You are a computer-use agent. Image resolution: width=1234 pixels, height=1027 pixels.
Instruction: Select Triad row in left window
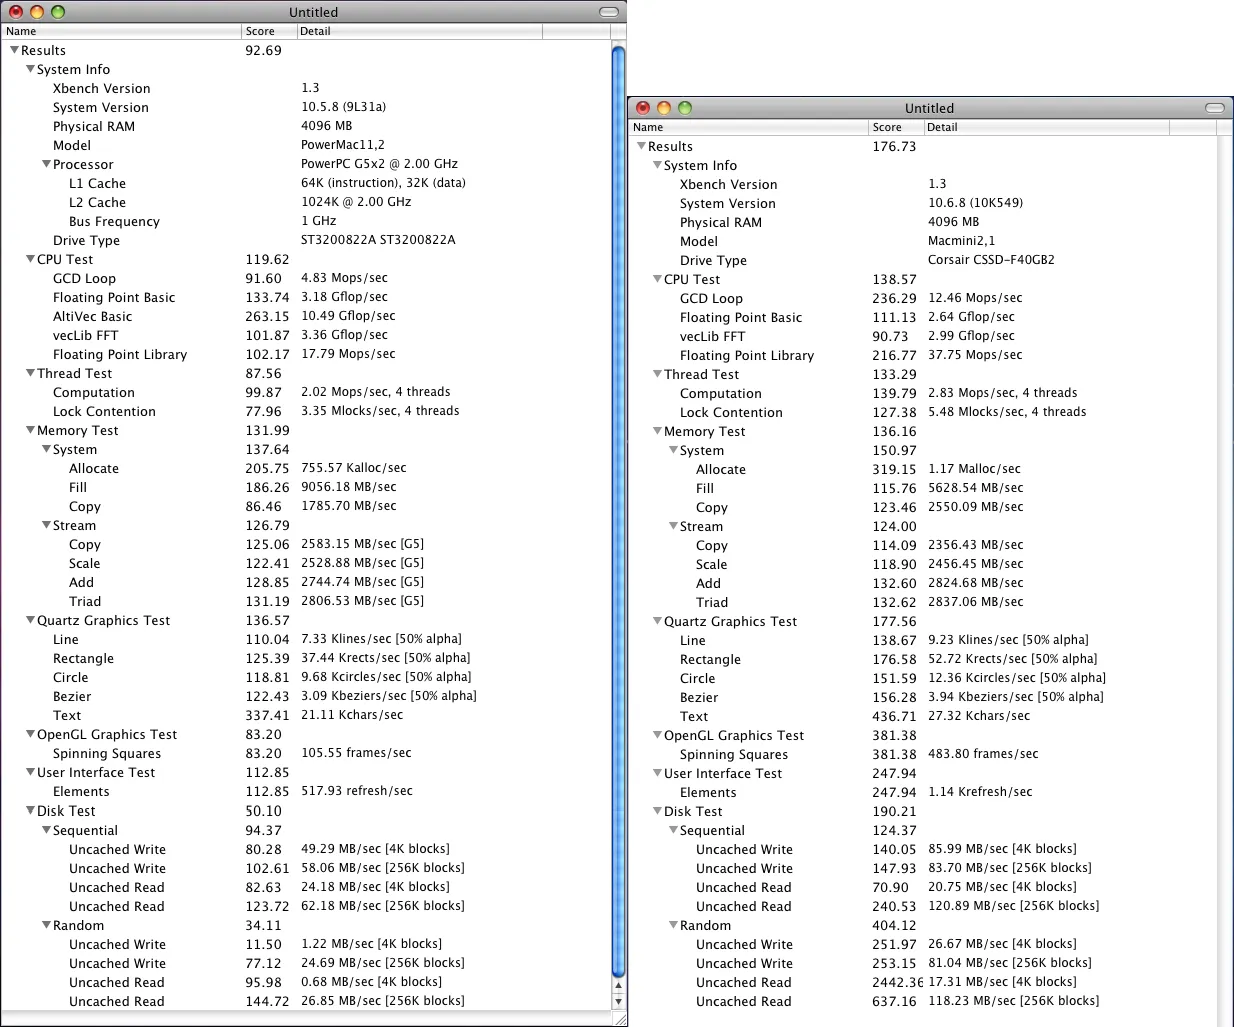(305, 601)
